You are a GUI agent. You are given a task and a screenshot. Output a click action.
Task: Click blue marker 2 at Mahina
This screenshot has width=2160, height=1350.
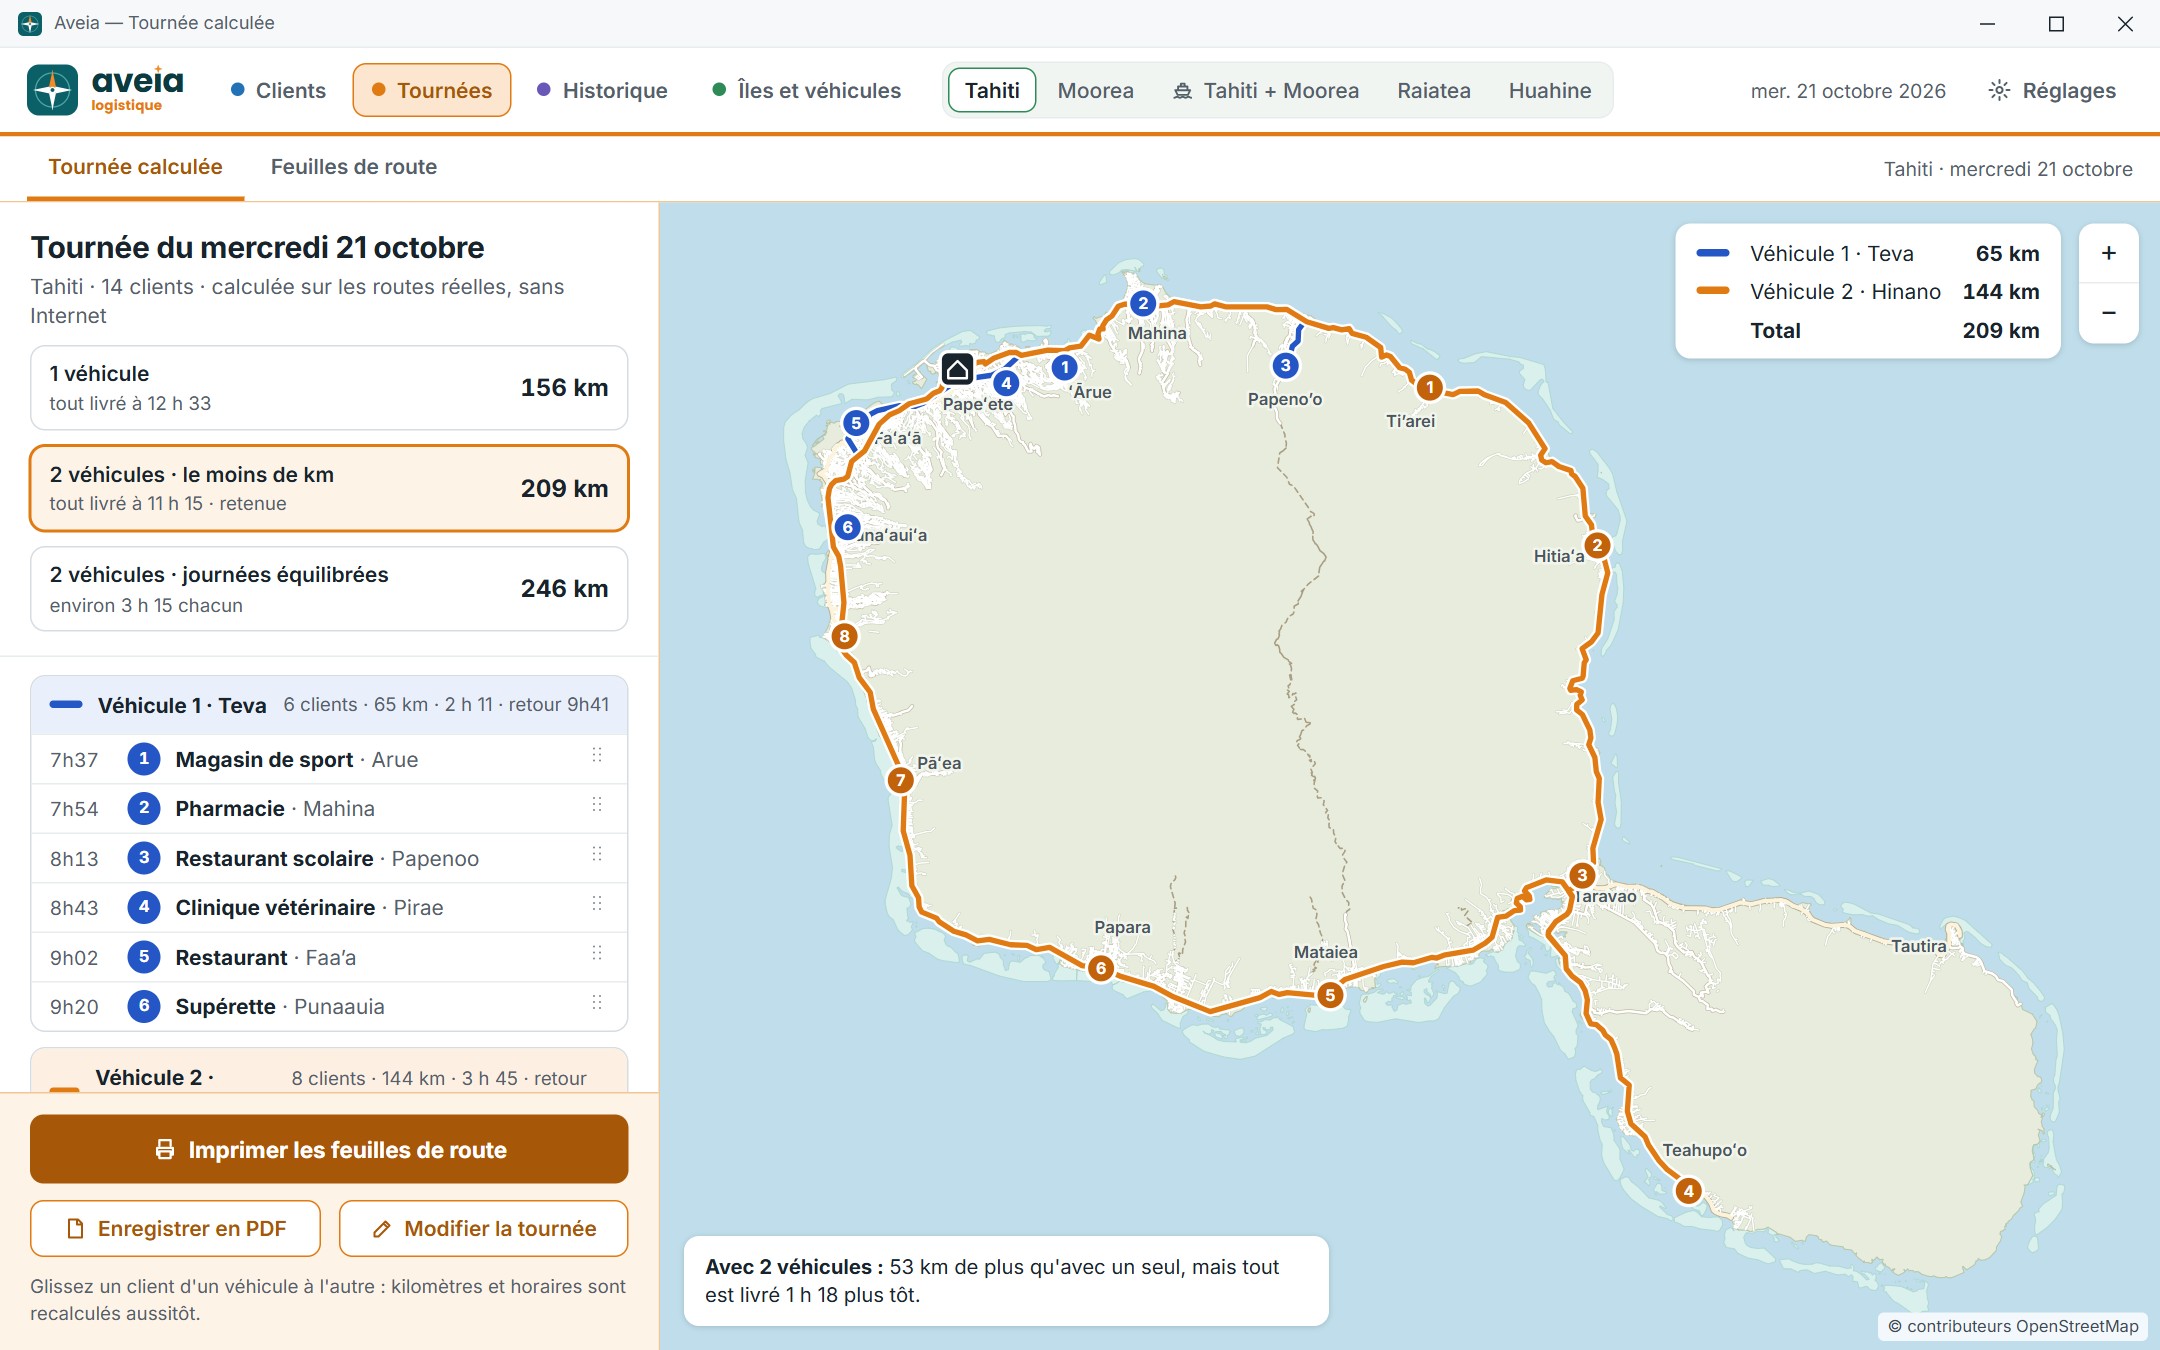click(x=1143, y=303)
